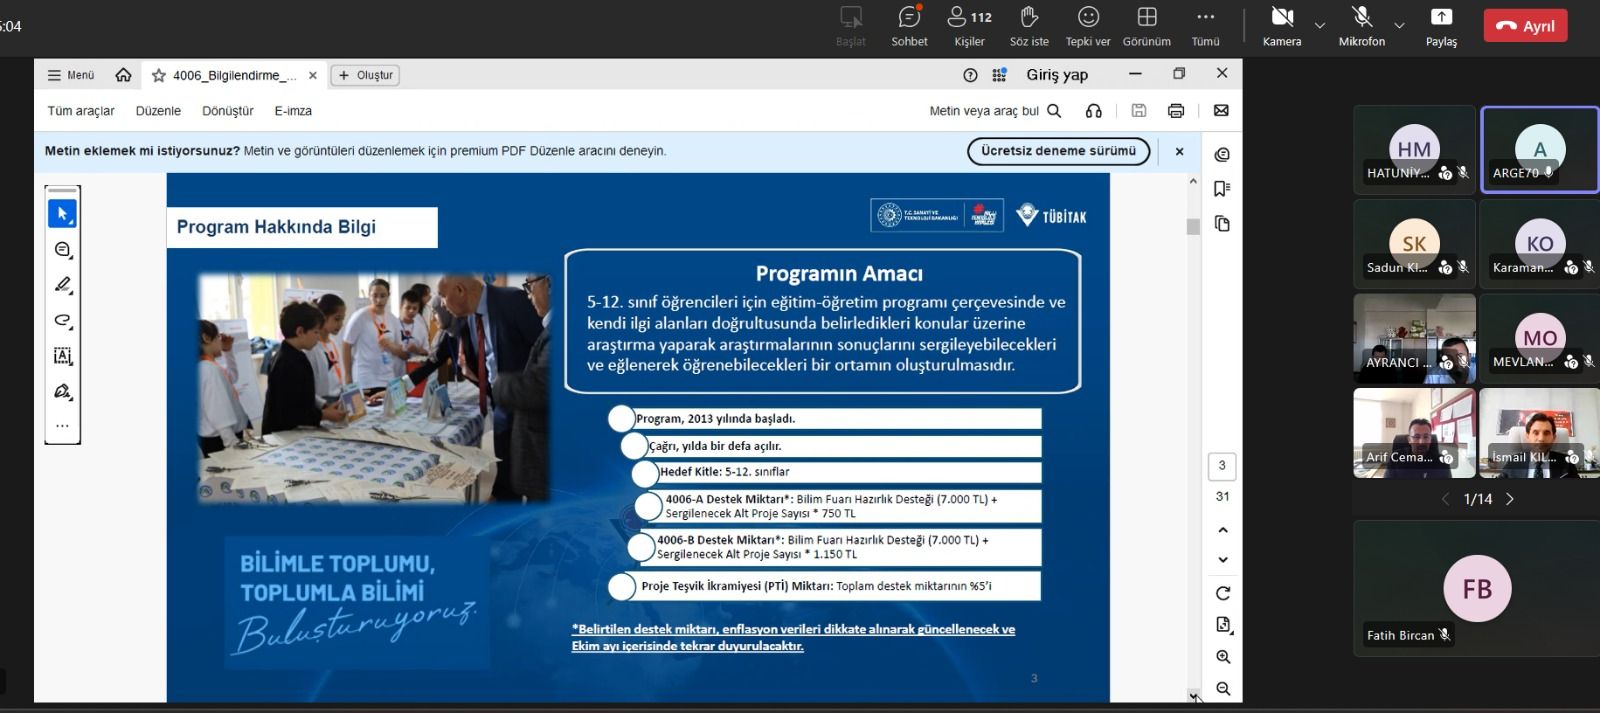Close the 4006_Bilgilendirme tab
1600x713 pixels.
tap(313, 75)
